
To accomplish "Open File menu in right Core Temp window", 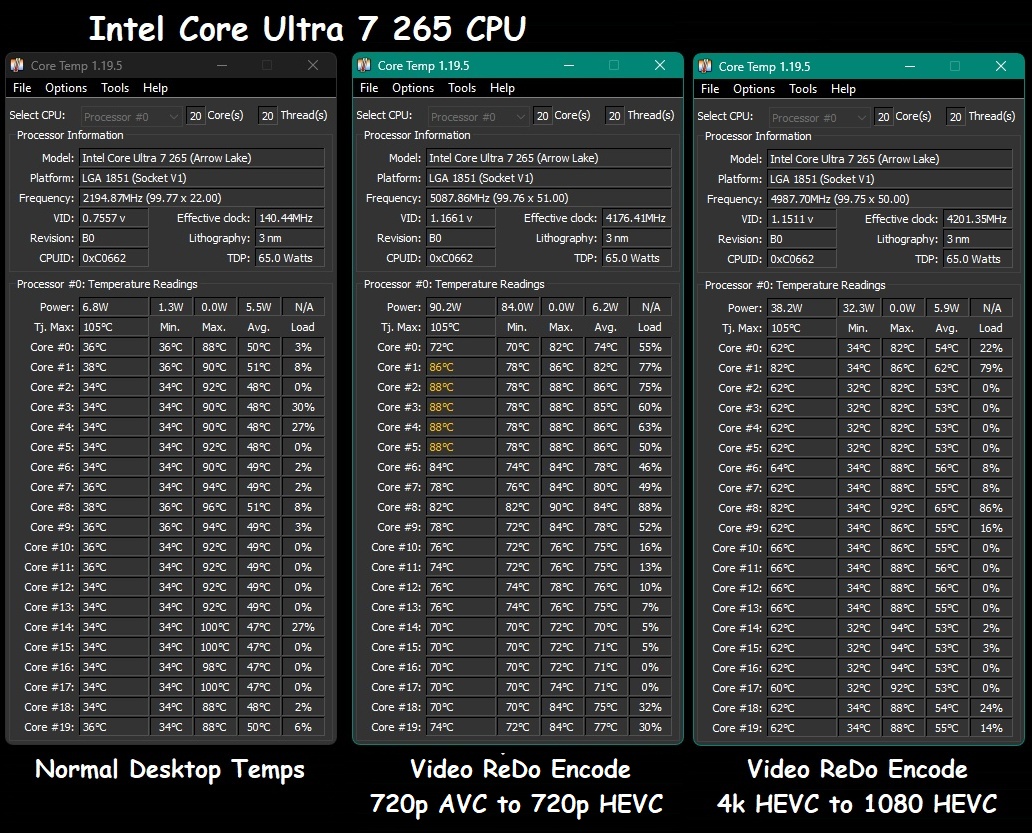I will [x=710, y=89].
